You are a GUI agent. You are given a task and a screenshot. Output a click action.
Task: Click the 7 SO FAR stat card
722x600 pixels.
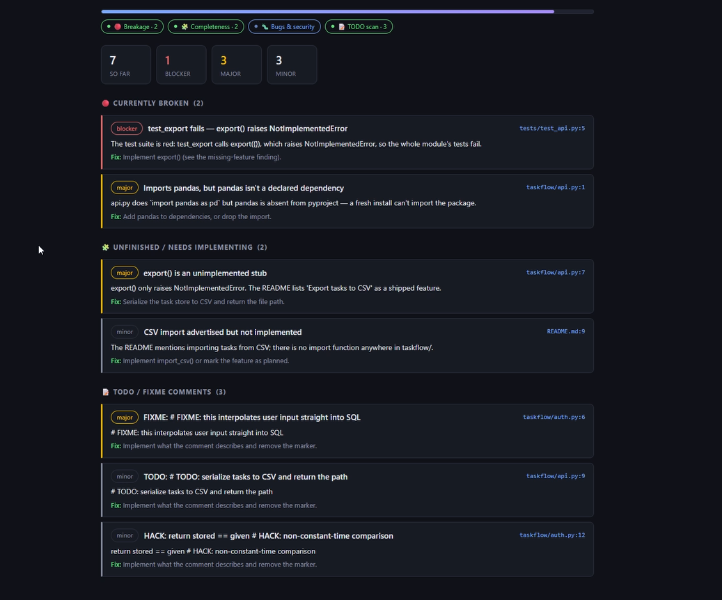[x=126, y=65]
